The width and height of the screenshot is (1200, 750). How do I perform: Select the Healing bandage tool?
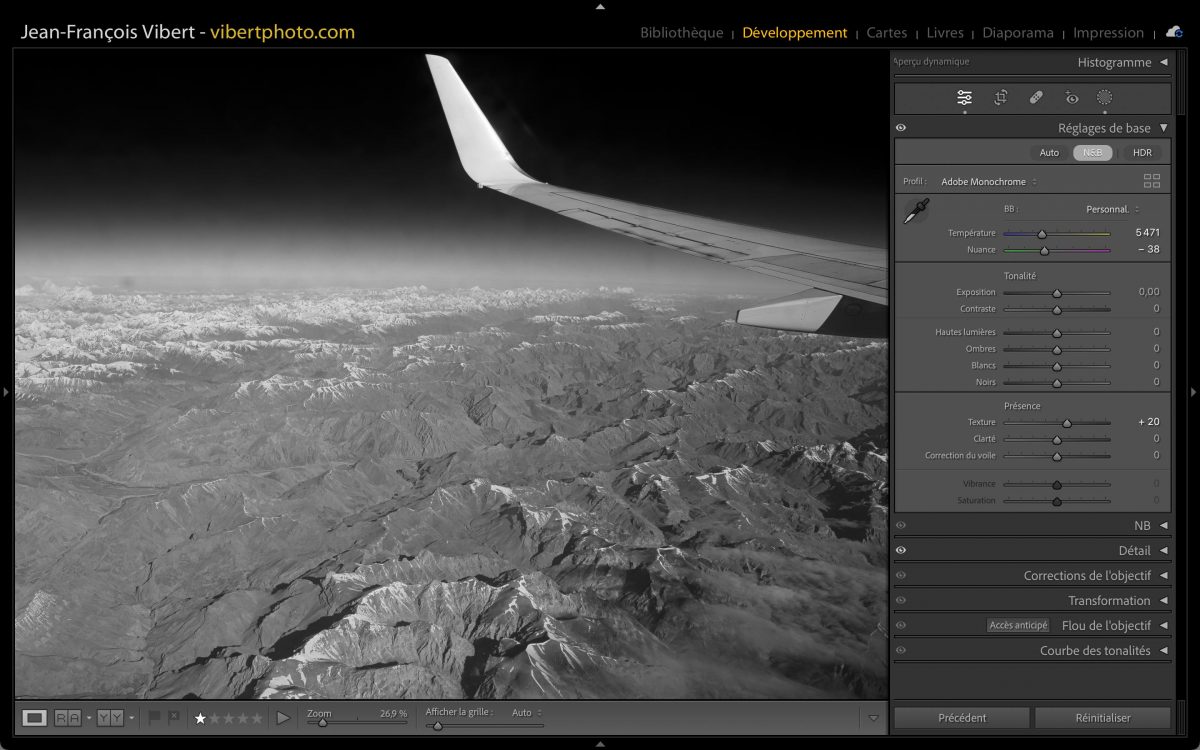coord(1036,97)
